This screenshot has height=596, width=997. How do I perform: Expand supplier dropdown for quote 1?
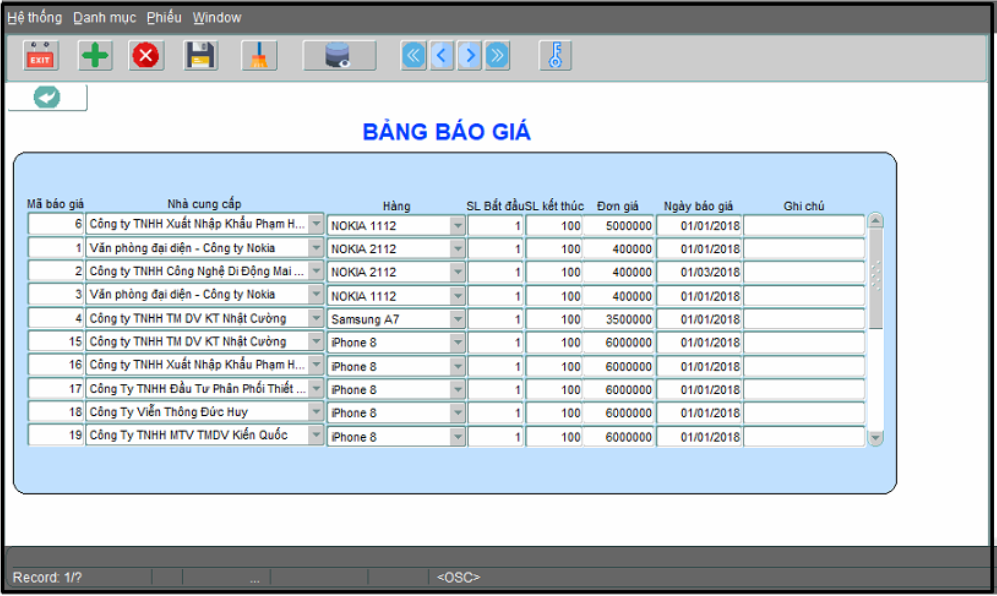[316, 248]
